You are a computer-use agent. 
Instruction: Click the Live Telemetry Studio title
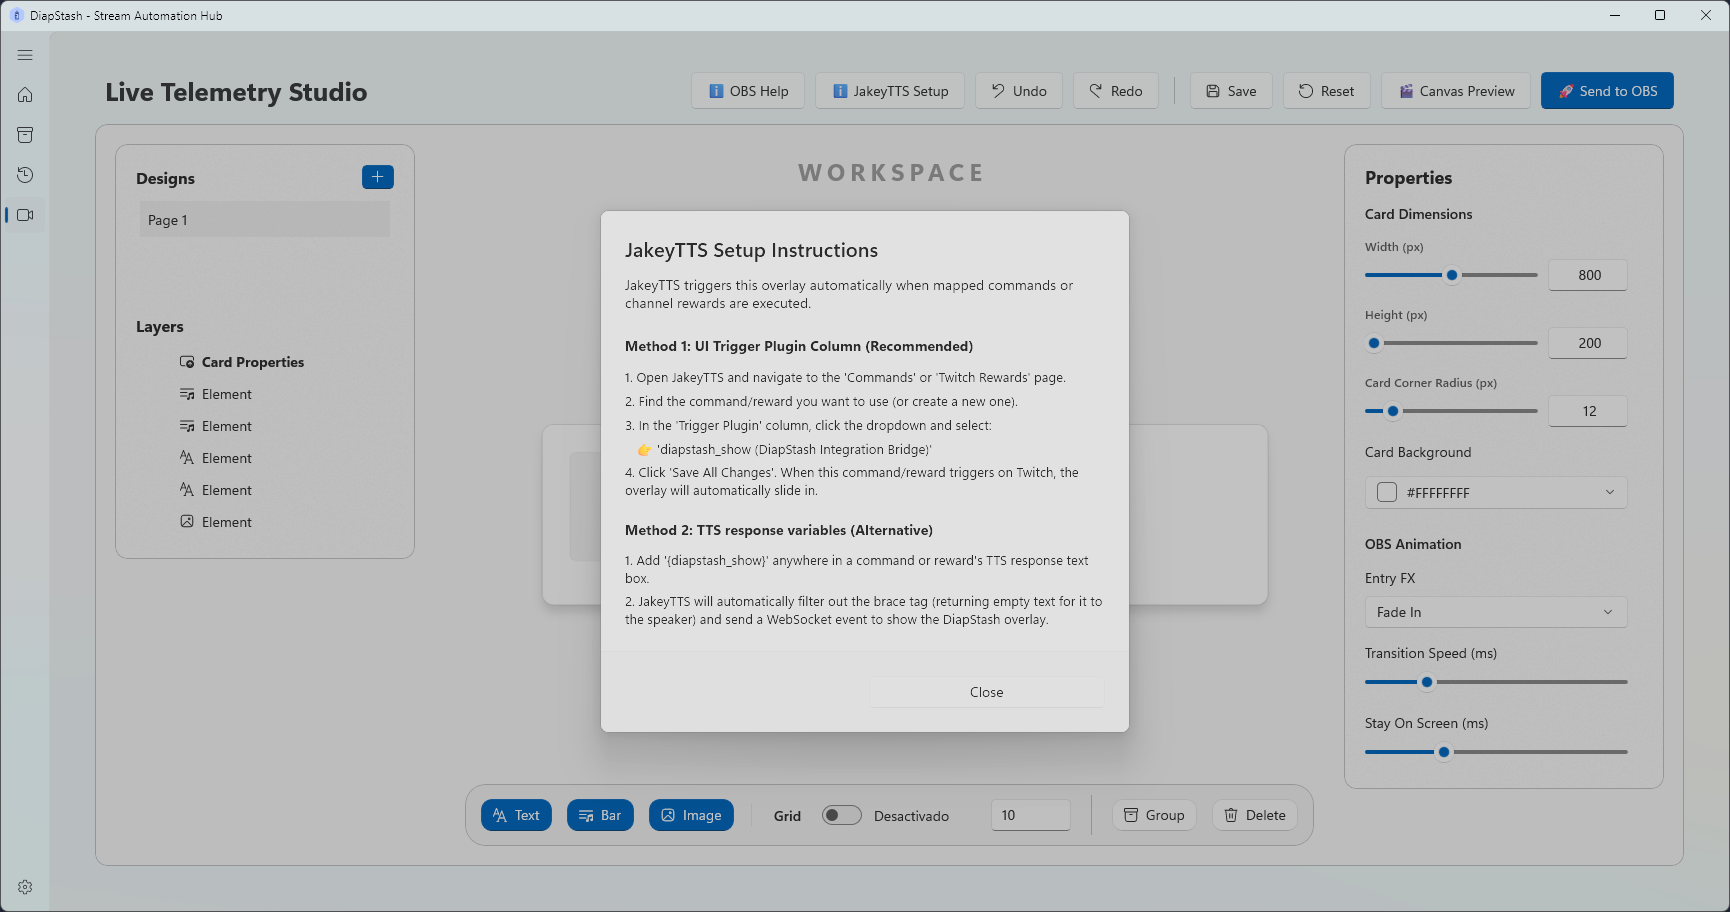point(236,92)
